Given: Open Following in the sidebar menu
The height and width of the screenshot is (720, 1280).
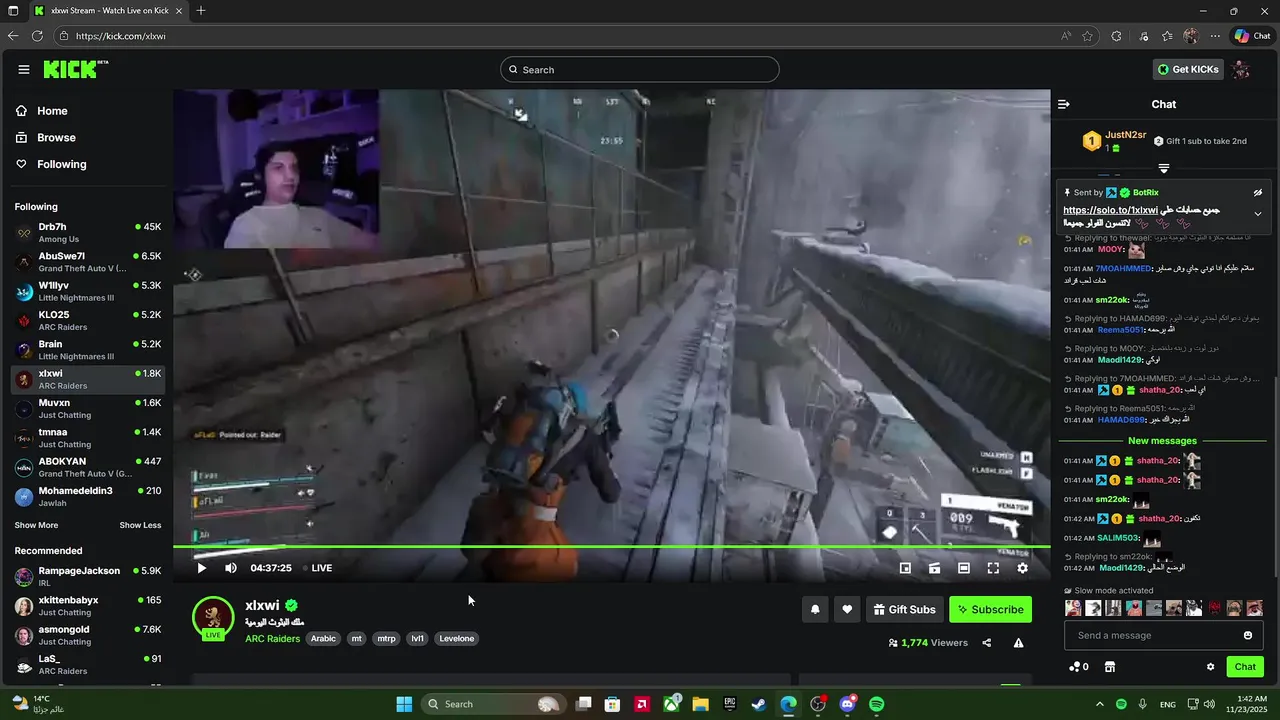Looking at the screenshot, I should point(61,164).
